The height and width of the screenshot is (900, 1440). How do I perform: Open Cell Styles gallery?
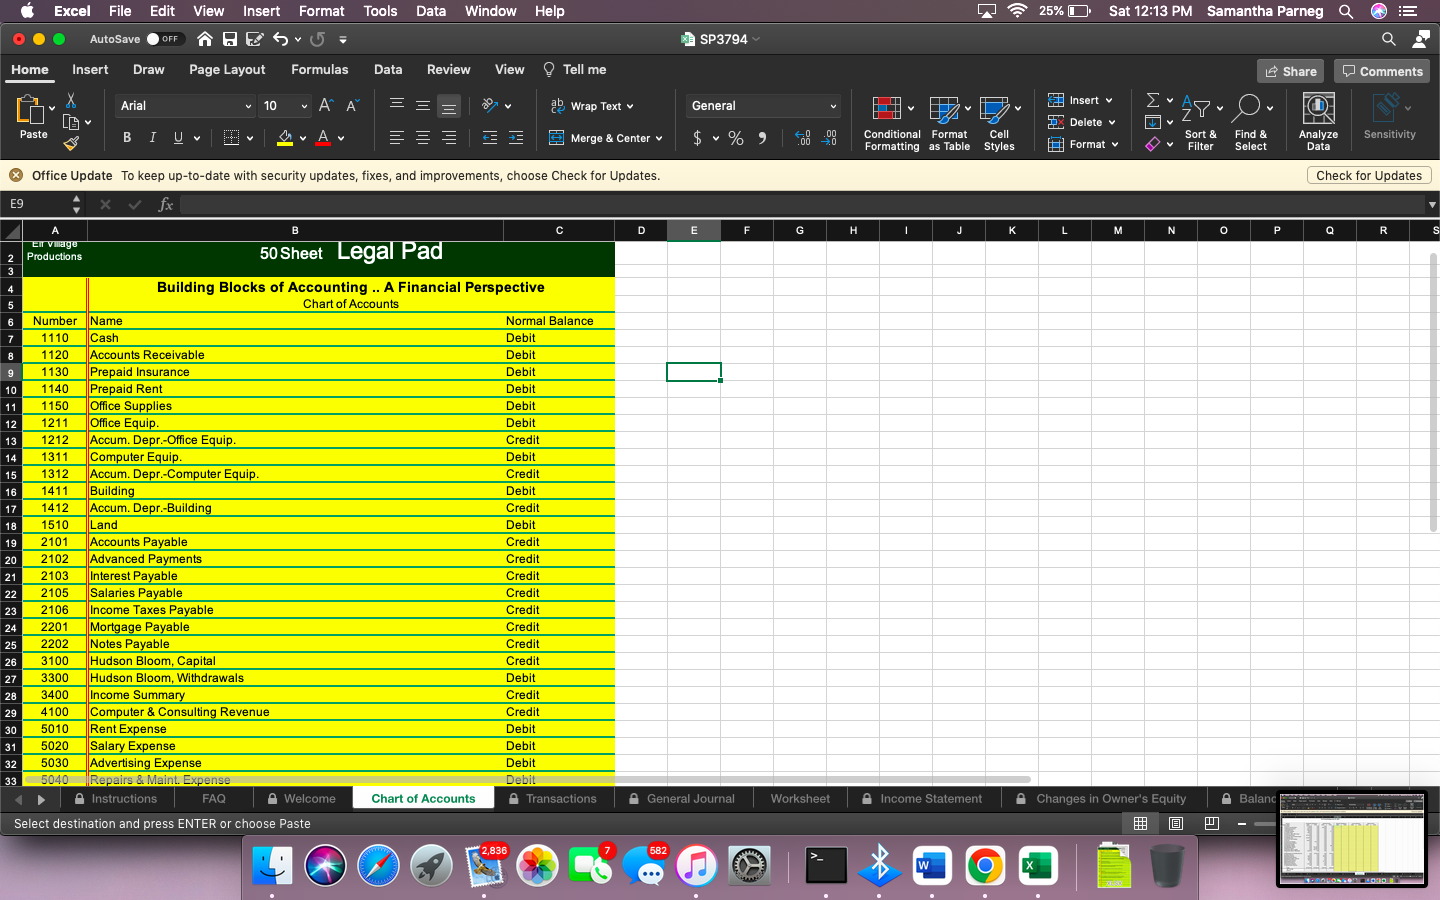(x=999, y=123)
